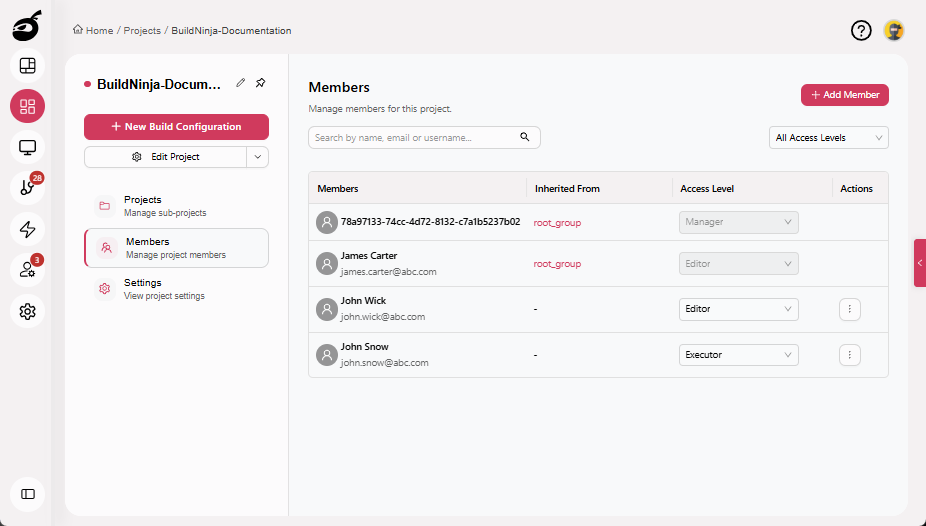Click the Access Level column header
Screen dimensions: 926x526
(707, 188)
